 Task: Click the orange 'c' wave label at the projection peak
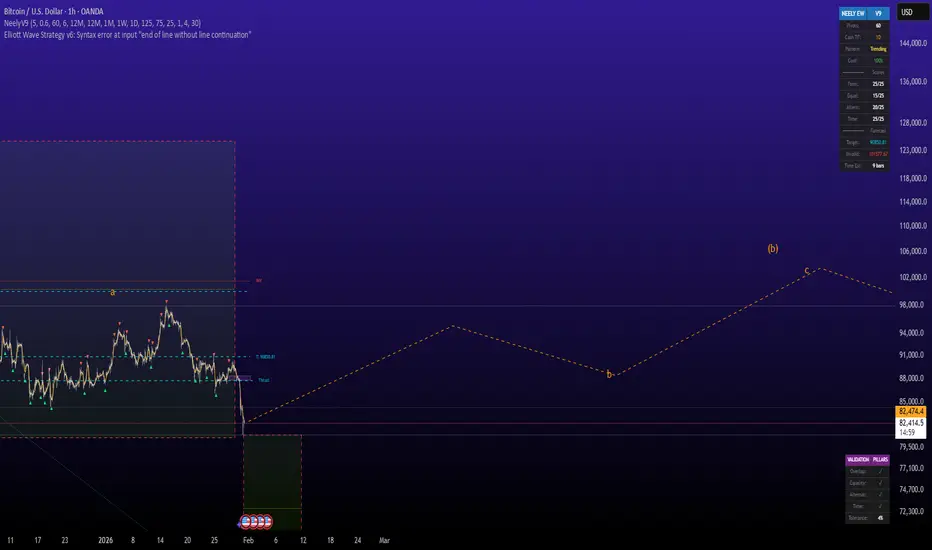click(807, 271)
